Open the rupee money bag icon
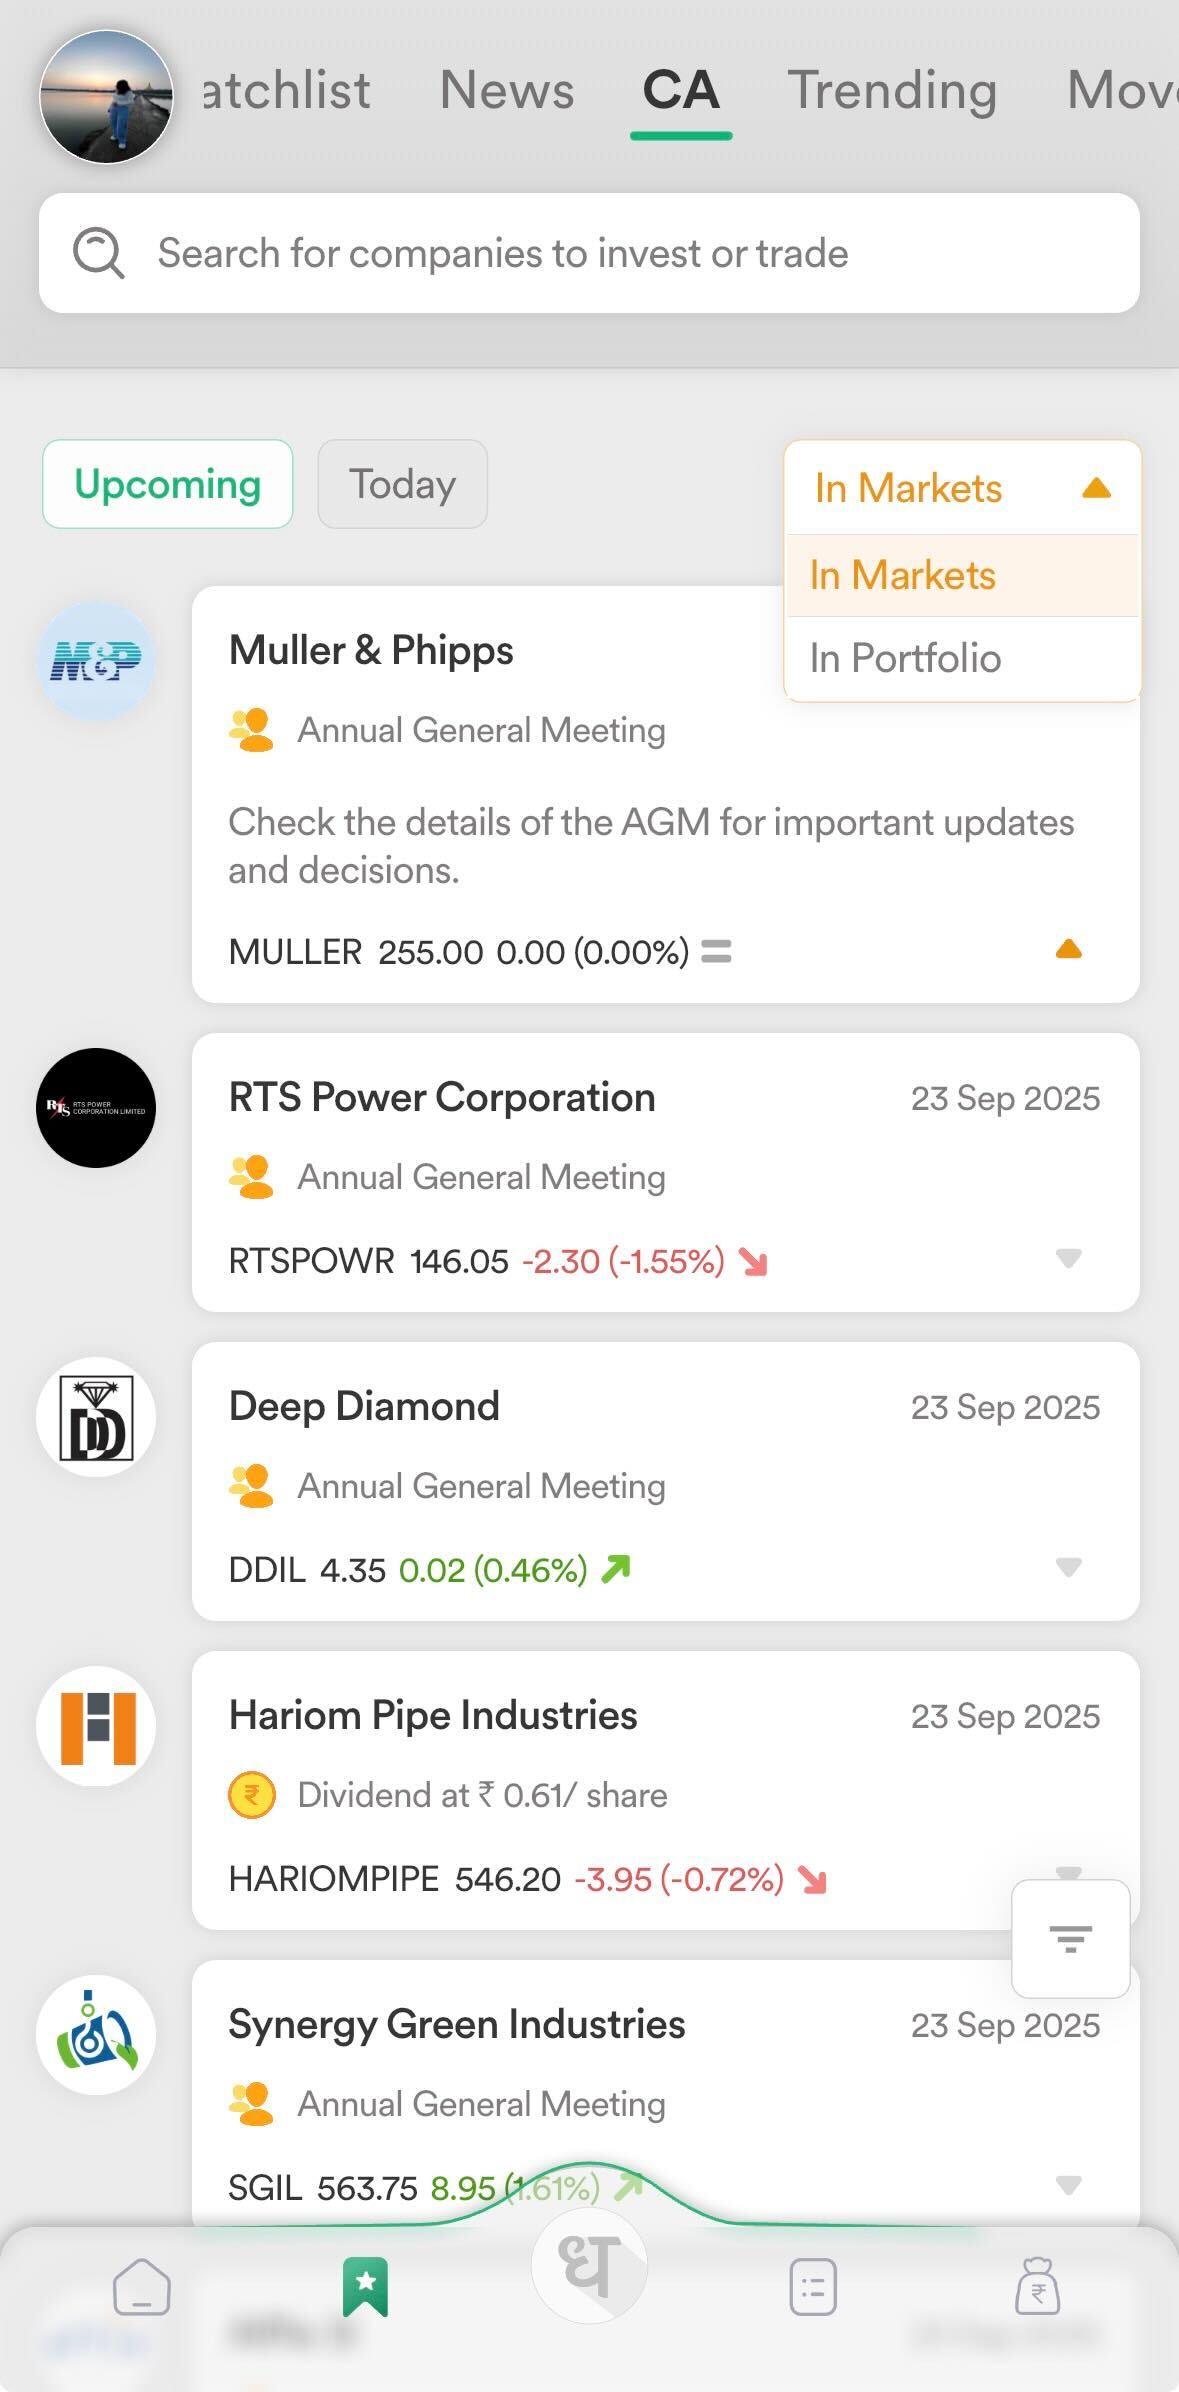1179x2392 pixels. (x=1037, y=2286)
